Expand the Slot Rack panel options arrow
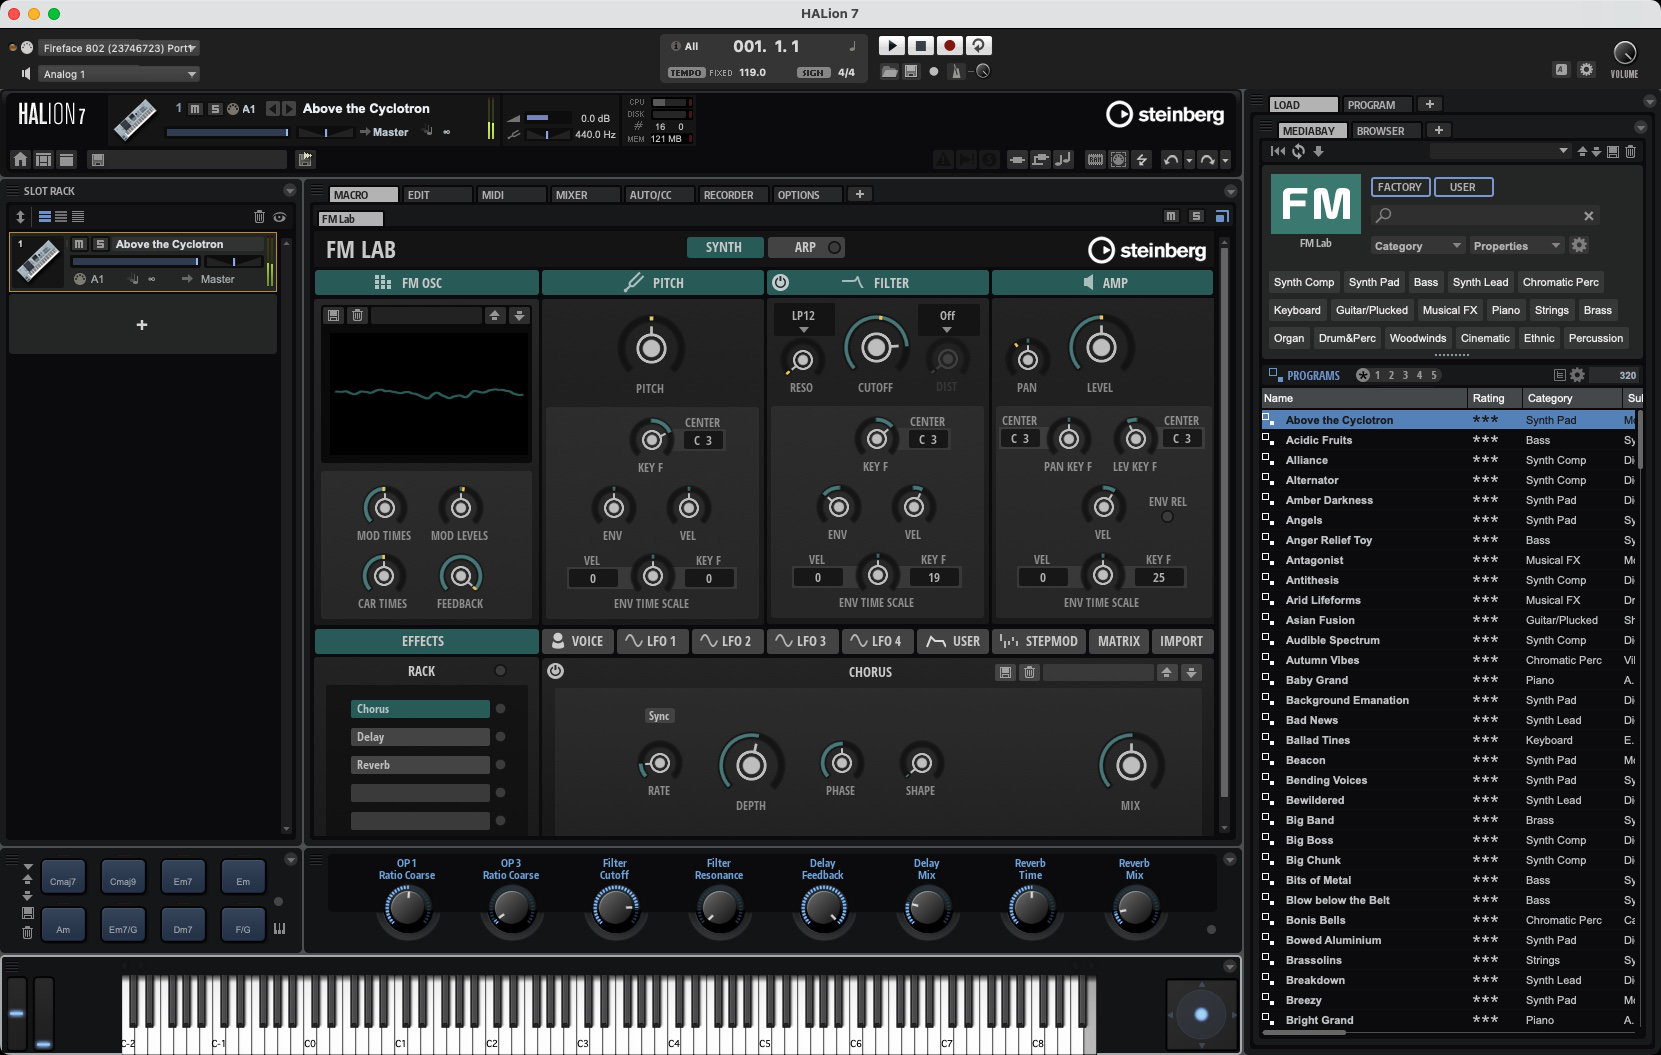The width and height of the screenshot is (1661, 1055). pos(290,191)
